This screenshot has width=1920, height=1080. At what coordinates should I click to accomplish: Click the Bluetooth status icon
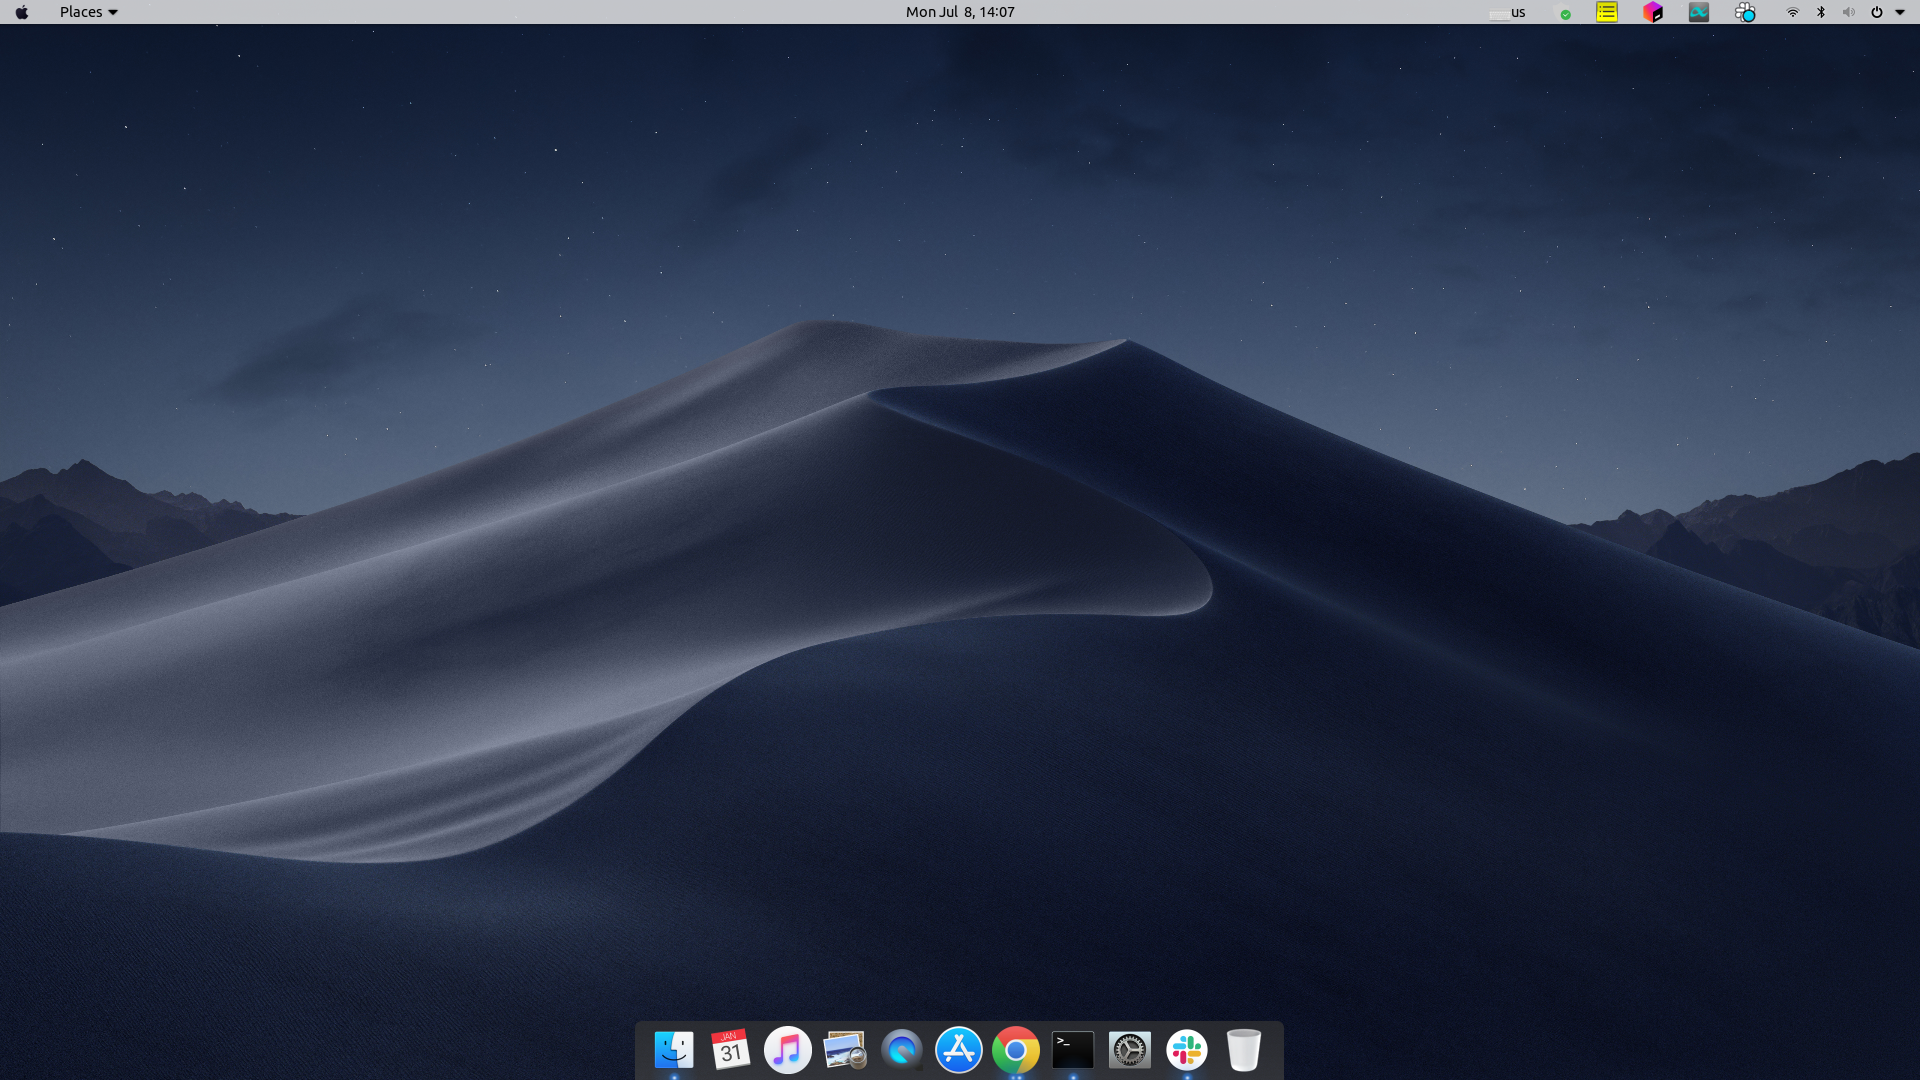(x=1821, y=12)
